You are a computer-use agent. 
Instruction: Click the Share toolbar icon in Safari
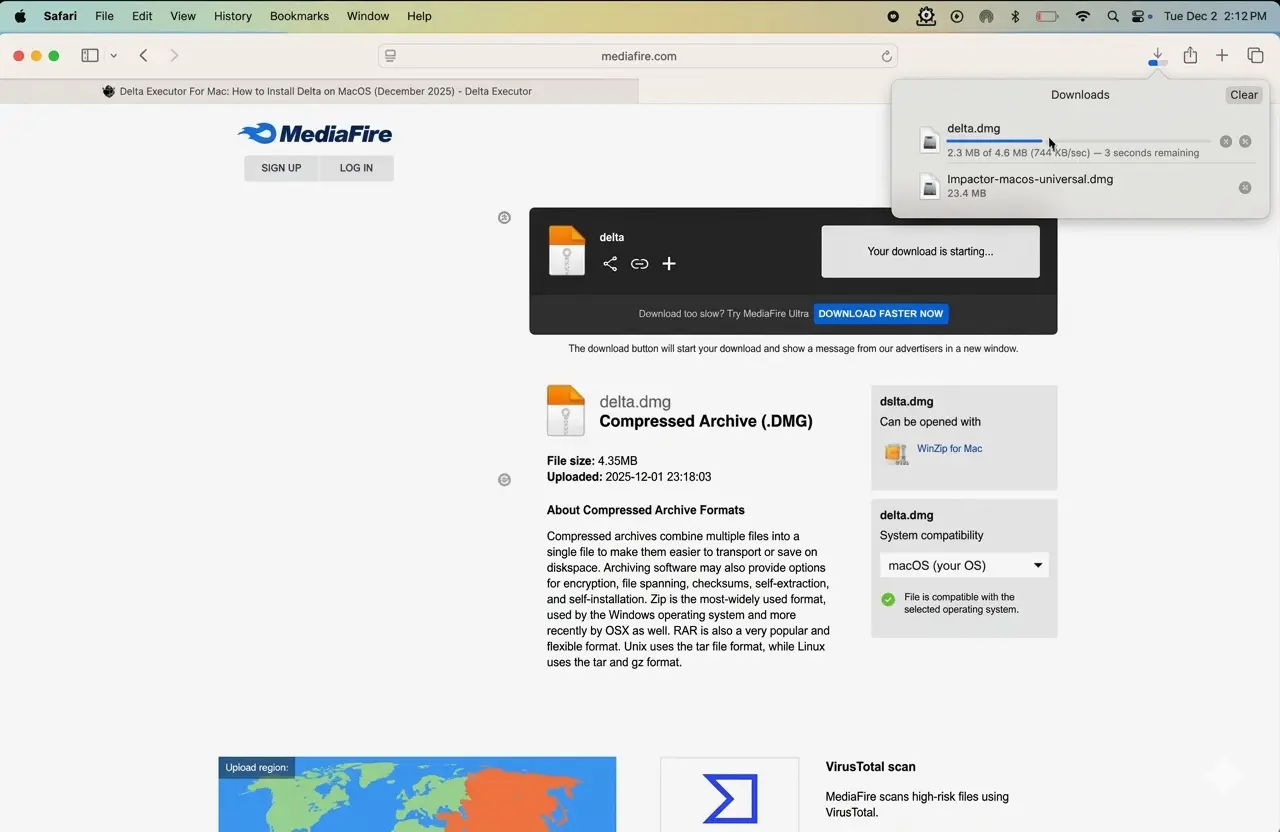click(x=1190, y=56)
